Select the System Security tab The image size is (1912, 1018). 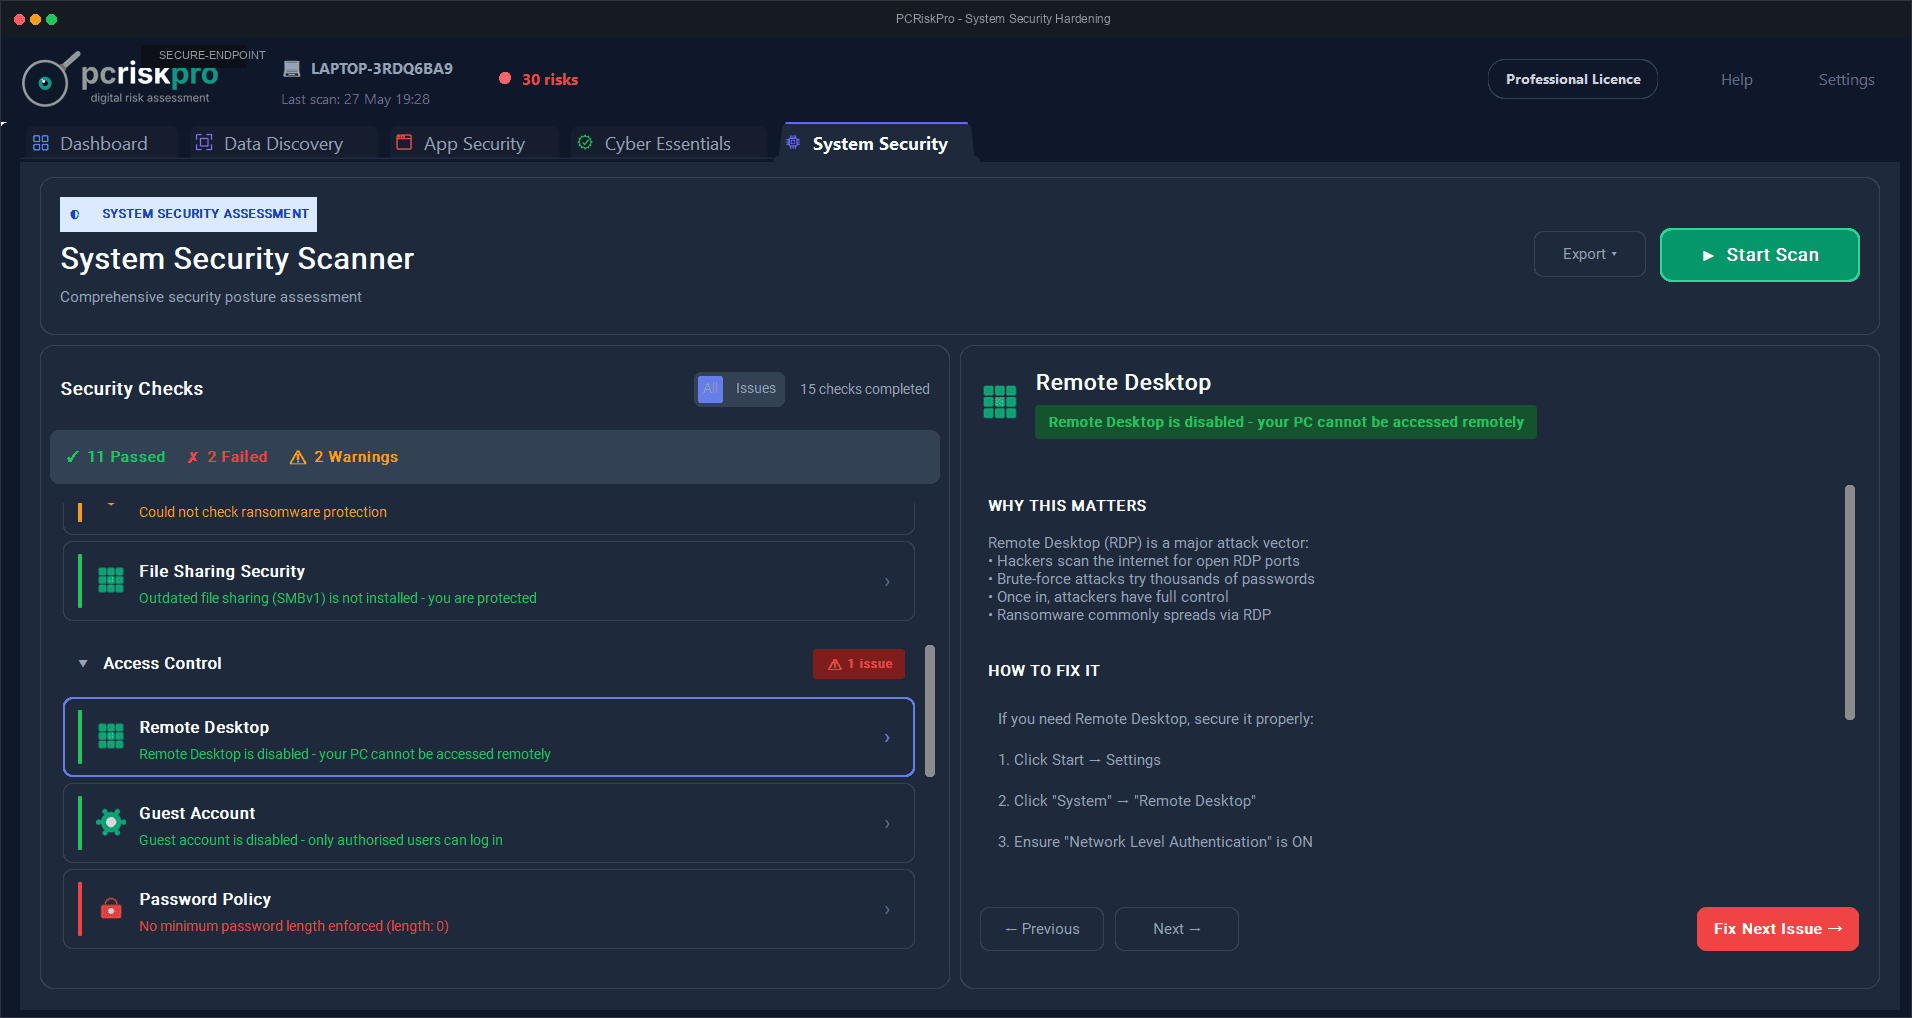[875, 143]
